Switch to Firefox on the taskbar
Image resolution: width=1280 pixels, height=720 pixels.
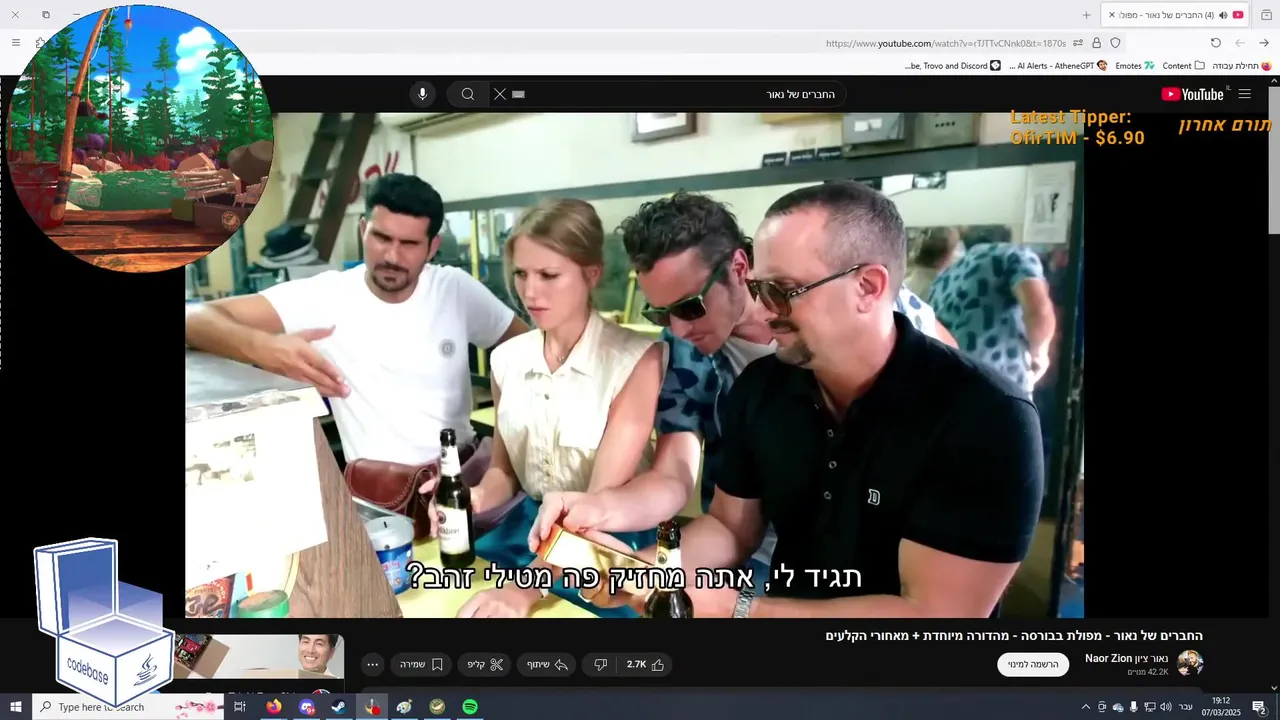pos(273,707)
